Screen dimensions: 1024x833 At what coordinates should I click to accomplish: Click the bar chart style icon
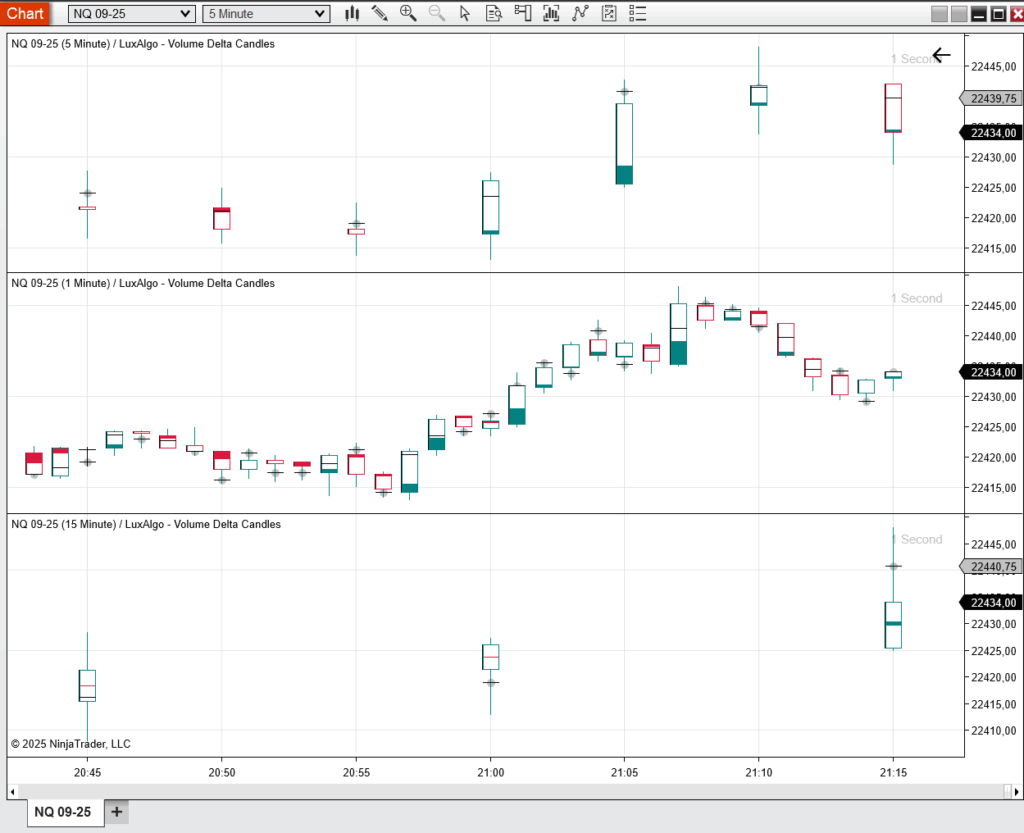(352, 13)
